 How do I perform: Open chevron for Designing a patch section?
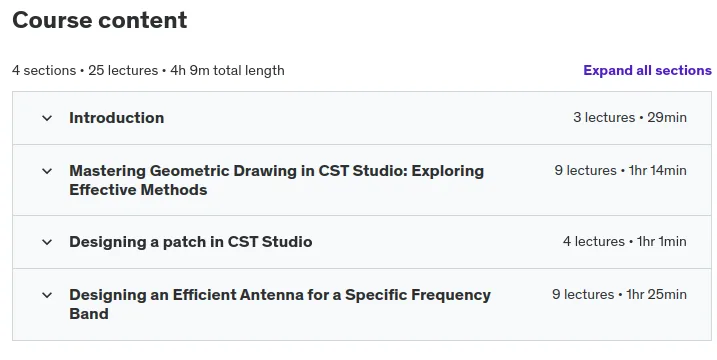coord(47,242)
